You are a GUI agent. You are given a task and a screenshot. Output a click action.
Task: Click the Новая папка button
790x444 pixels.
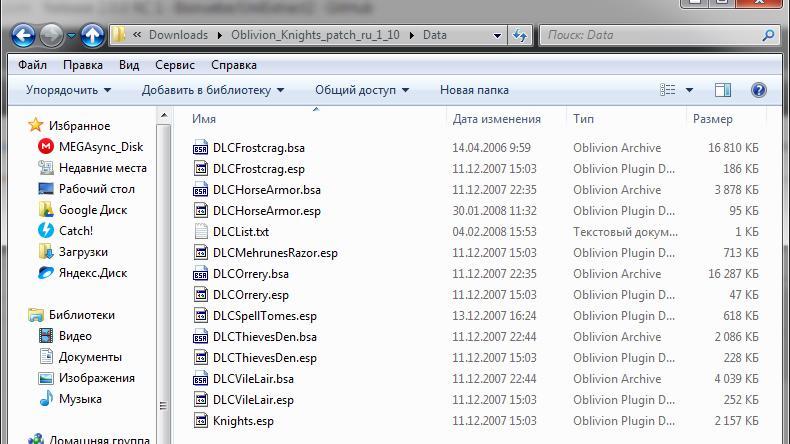tap(474, 90)
